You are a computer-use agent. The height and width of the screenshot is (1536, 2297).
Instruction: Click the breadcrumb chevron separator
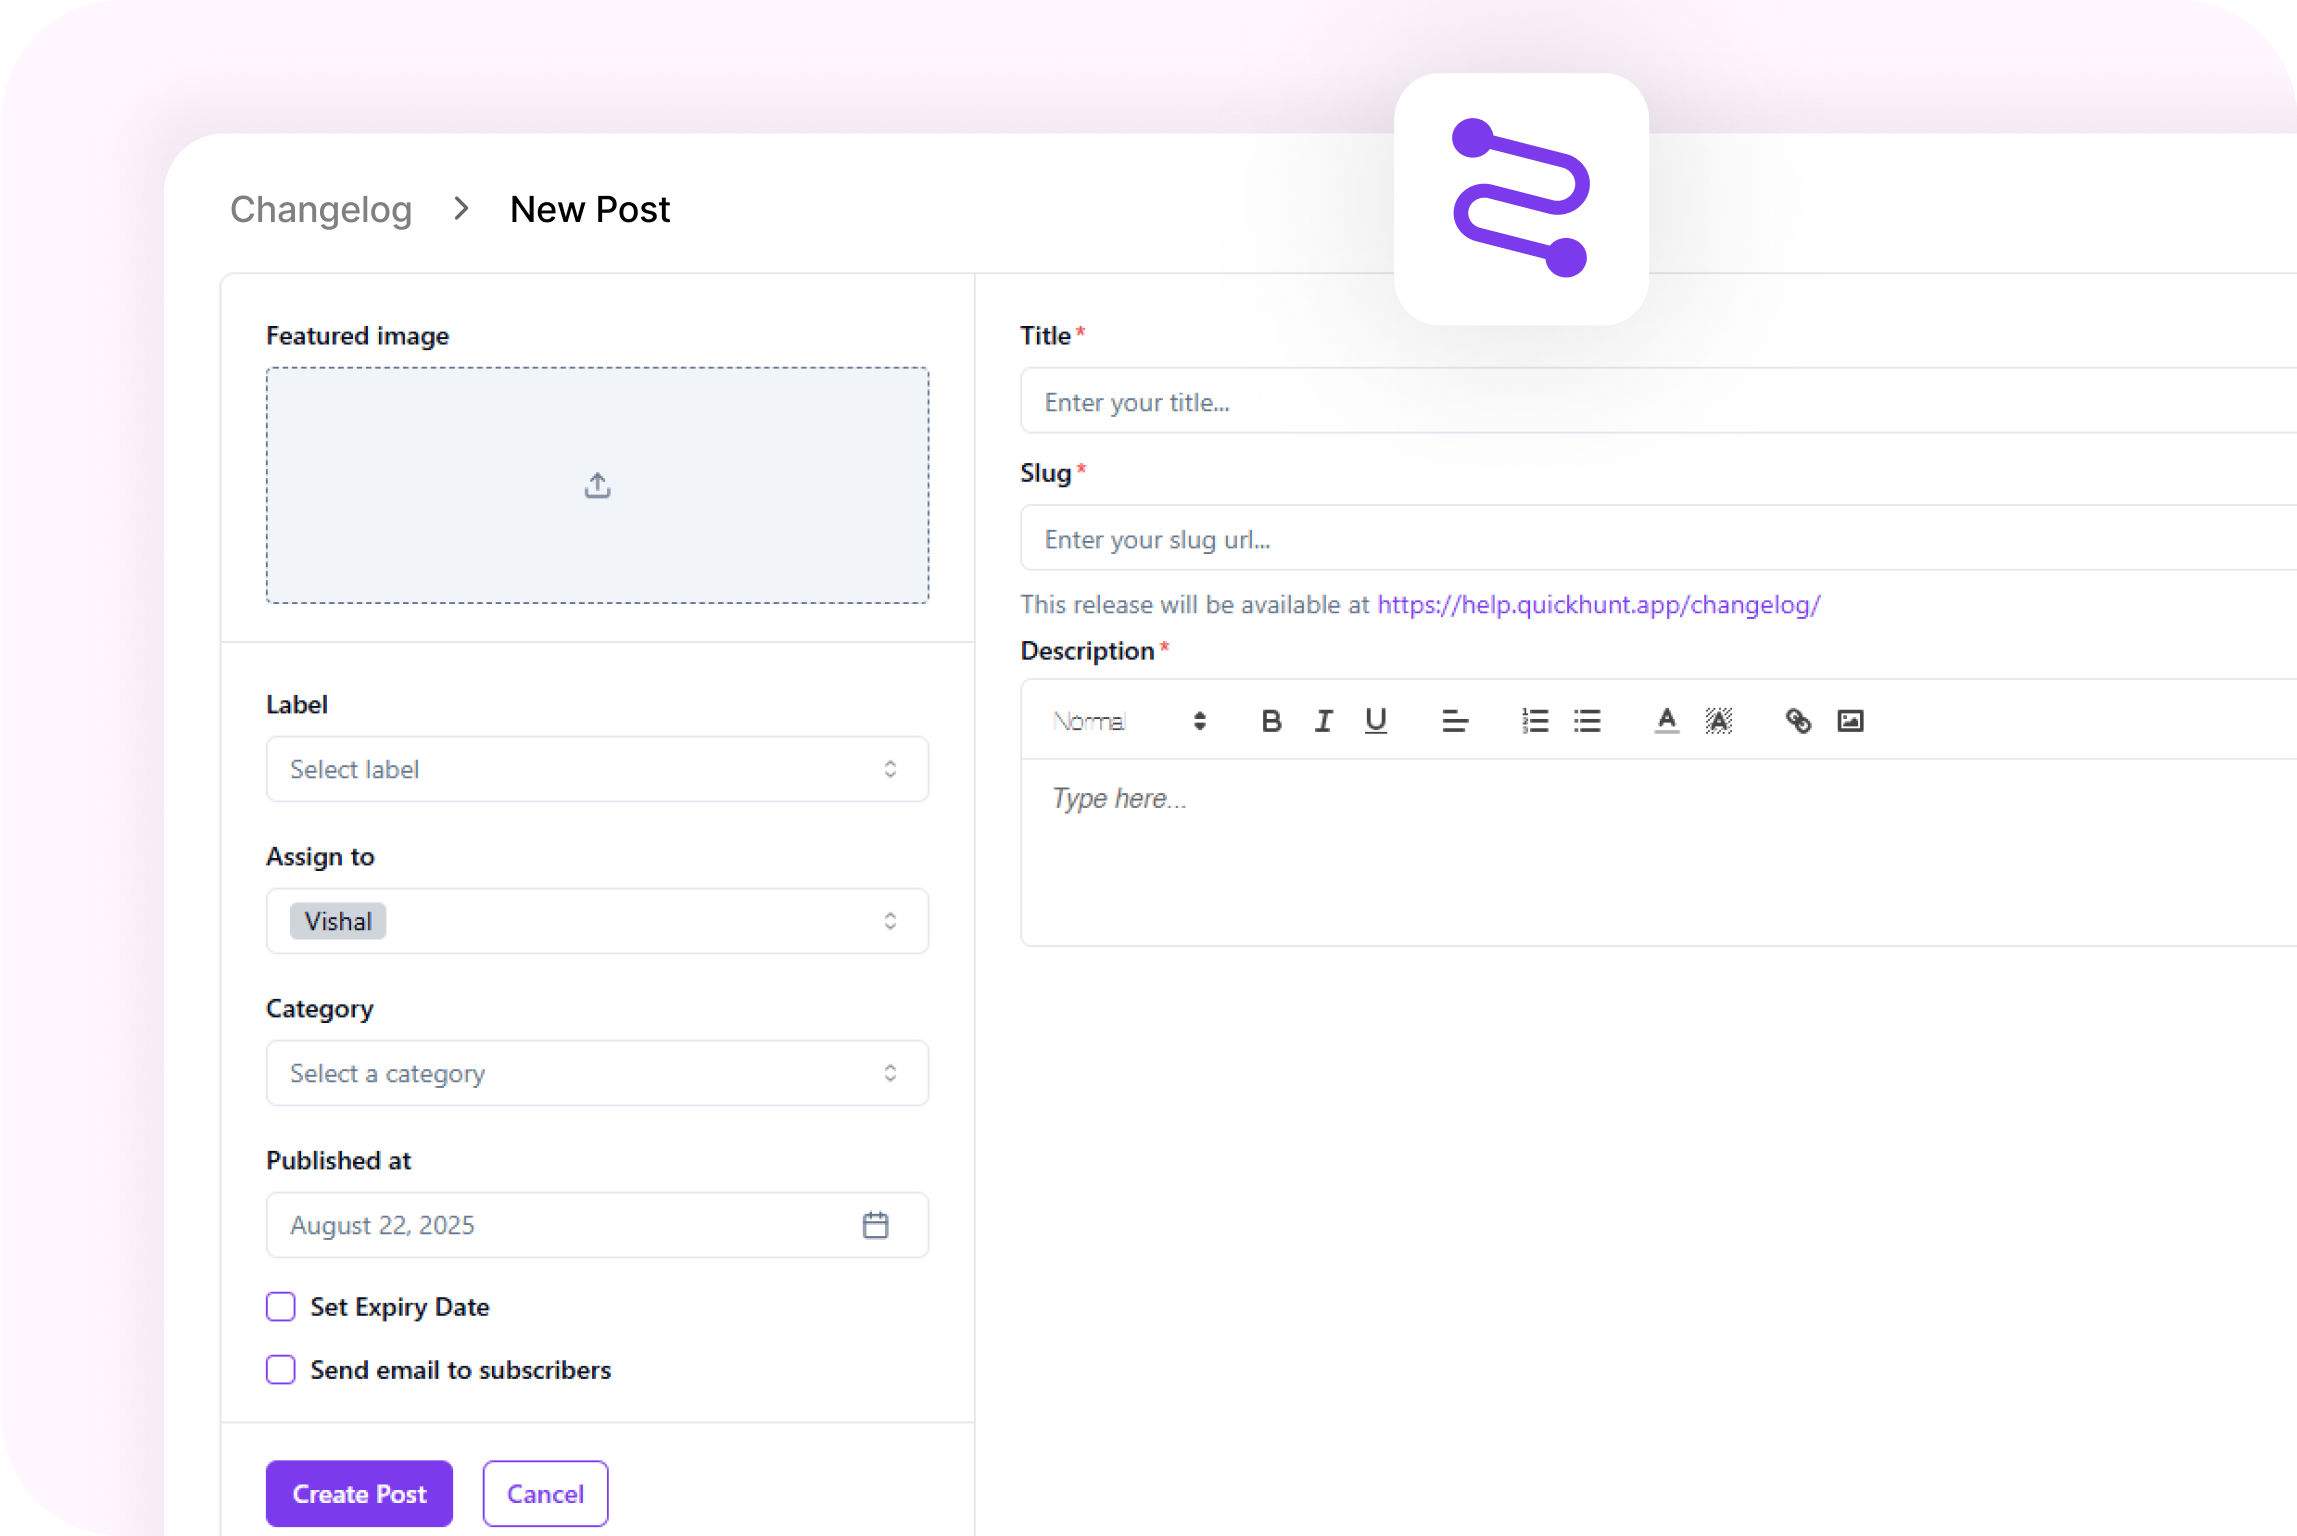click(461, 209)
